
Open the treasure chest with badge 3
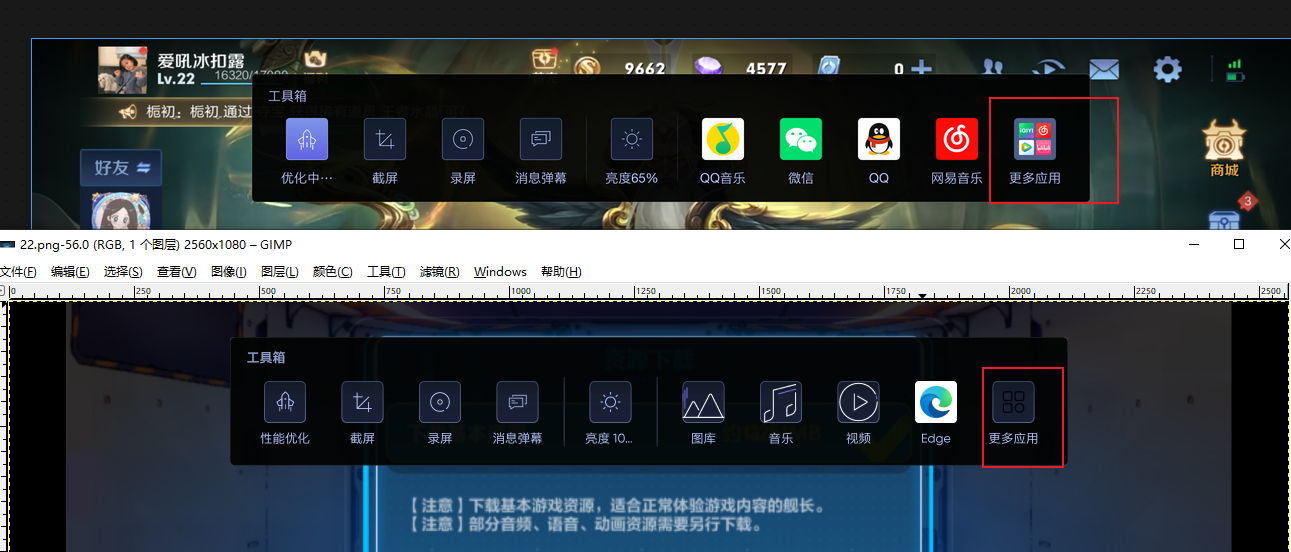[x=1226, y=218]
